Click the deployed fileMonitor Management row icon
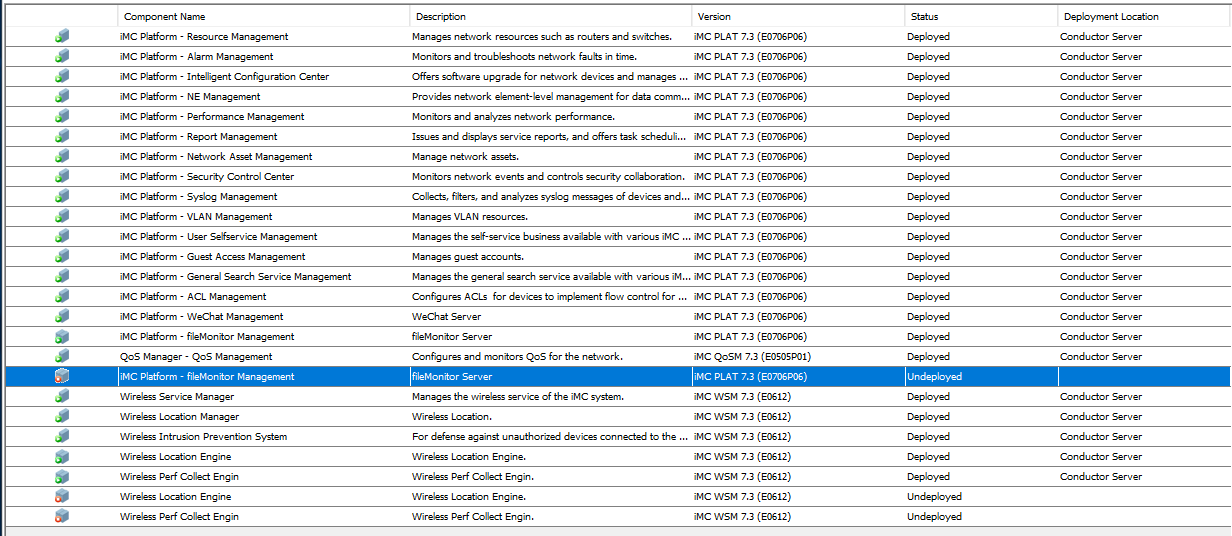The height and width of the screenshot is (536, 1232). point(62,337)
